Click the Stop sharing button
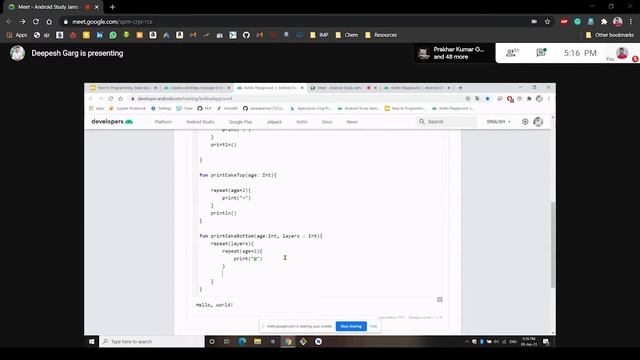The height and width of the screenshot is (360, 640). coord(351,326)
